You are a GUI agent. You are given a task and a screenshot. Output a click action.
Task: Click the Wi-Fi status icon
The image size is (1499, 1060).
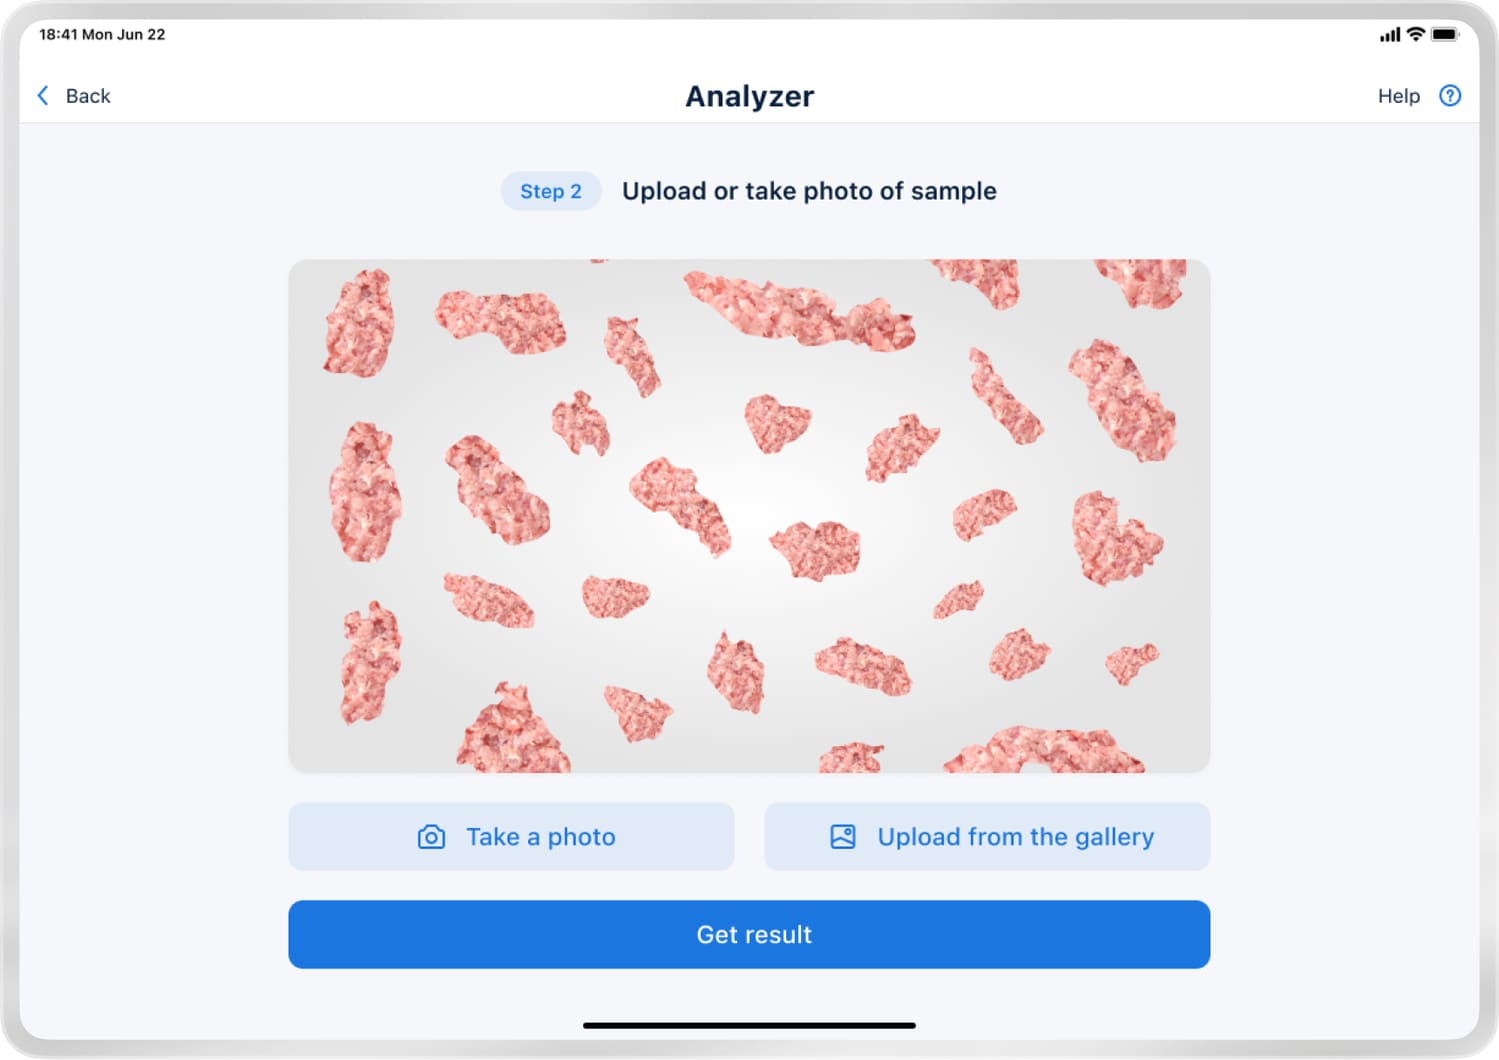pyautogui.click(x=1415, y=34)
